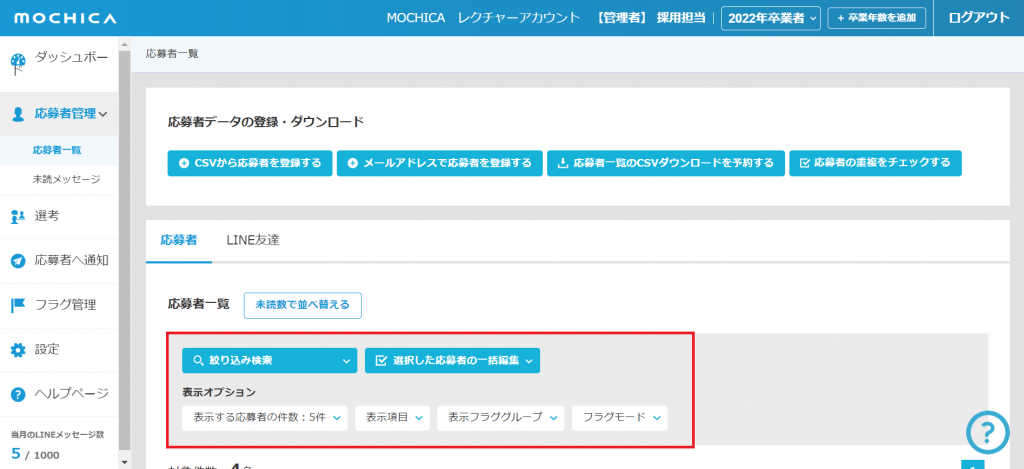The image size is (1024, 469).
Task: Expand the 絞り込み検索 filter search dropdown
Action: click(269, 360)
